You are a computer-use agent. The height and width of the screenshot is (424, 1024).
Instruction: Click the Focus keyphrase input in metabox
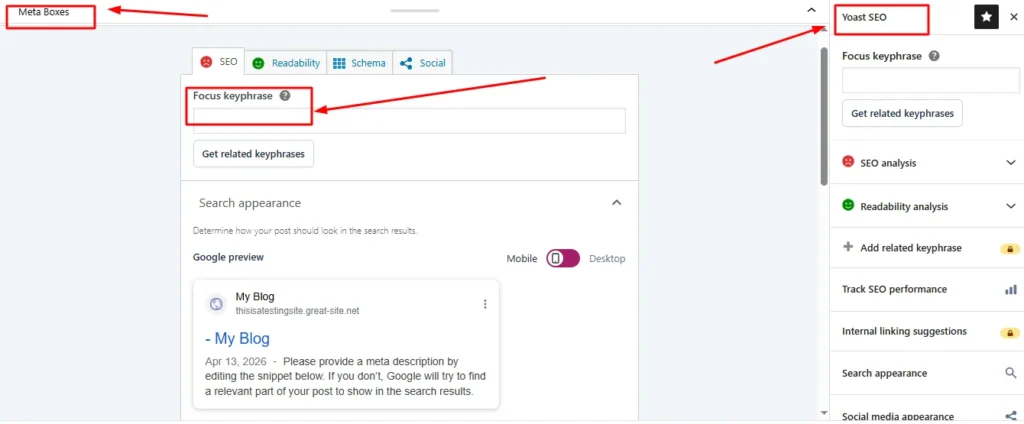[409, 121]
